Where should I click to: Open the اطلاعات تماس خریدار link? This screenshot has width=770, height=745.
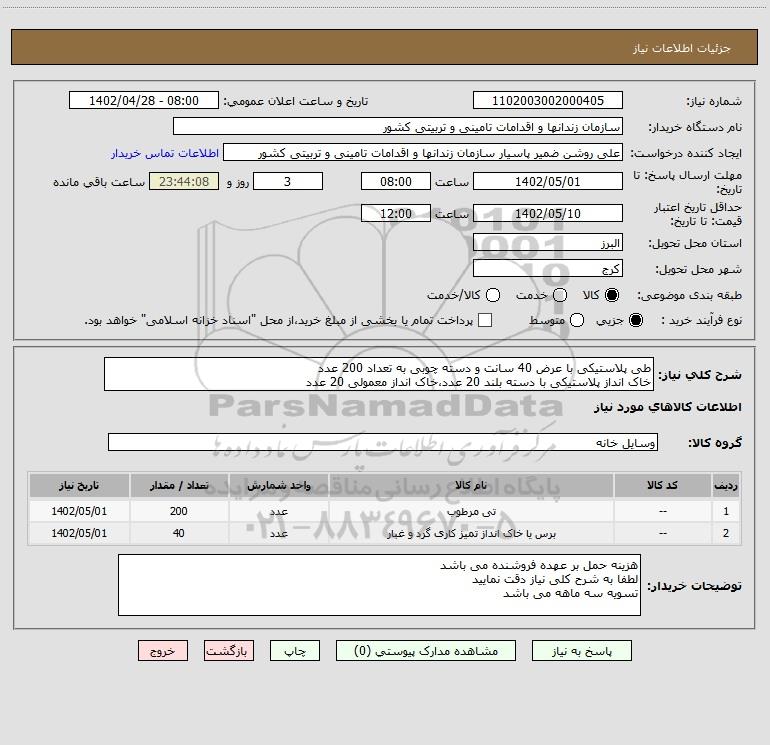tap(165, 153)
